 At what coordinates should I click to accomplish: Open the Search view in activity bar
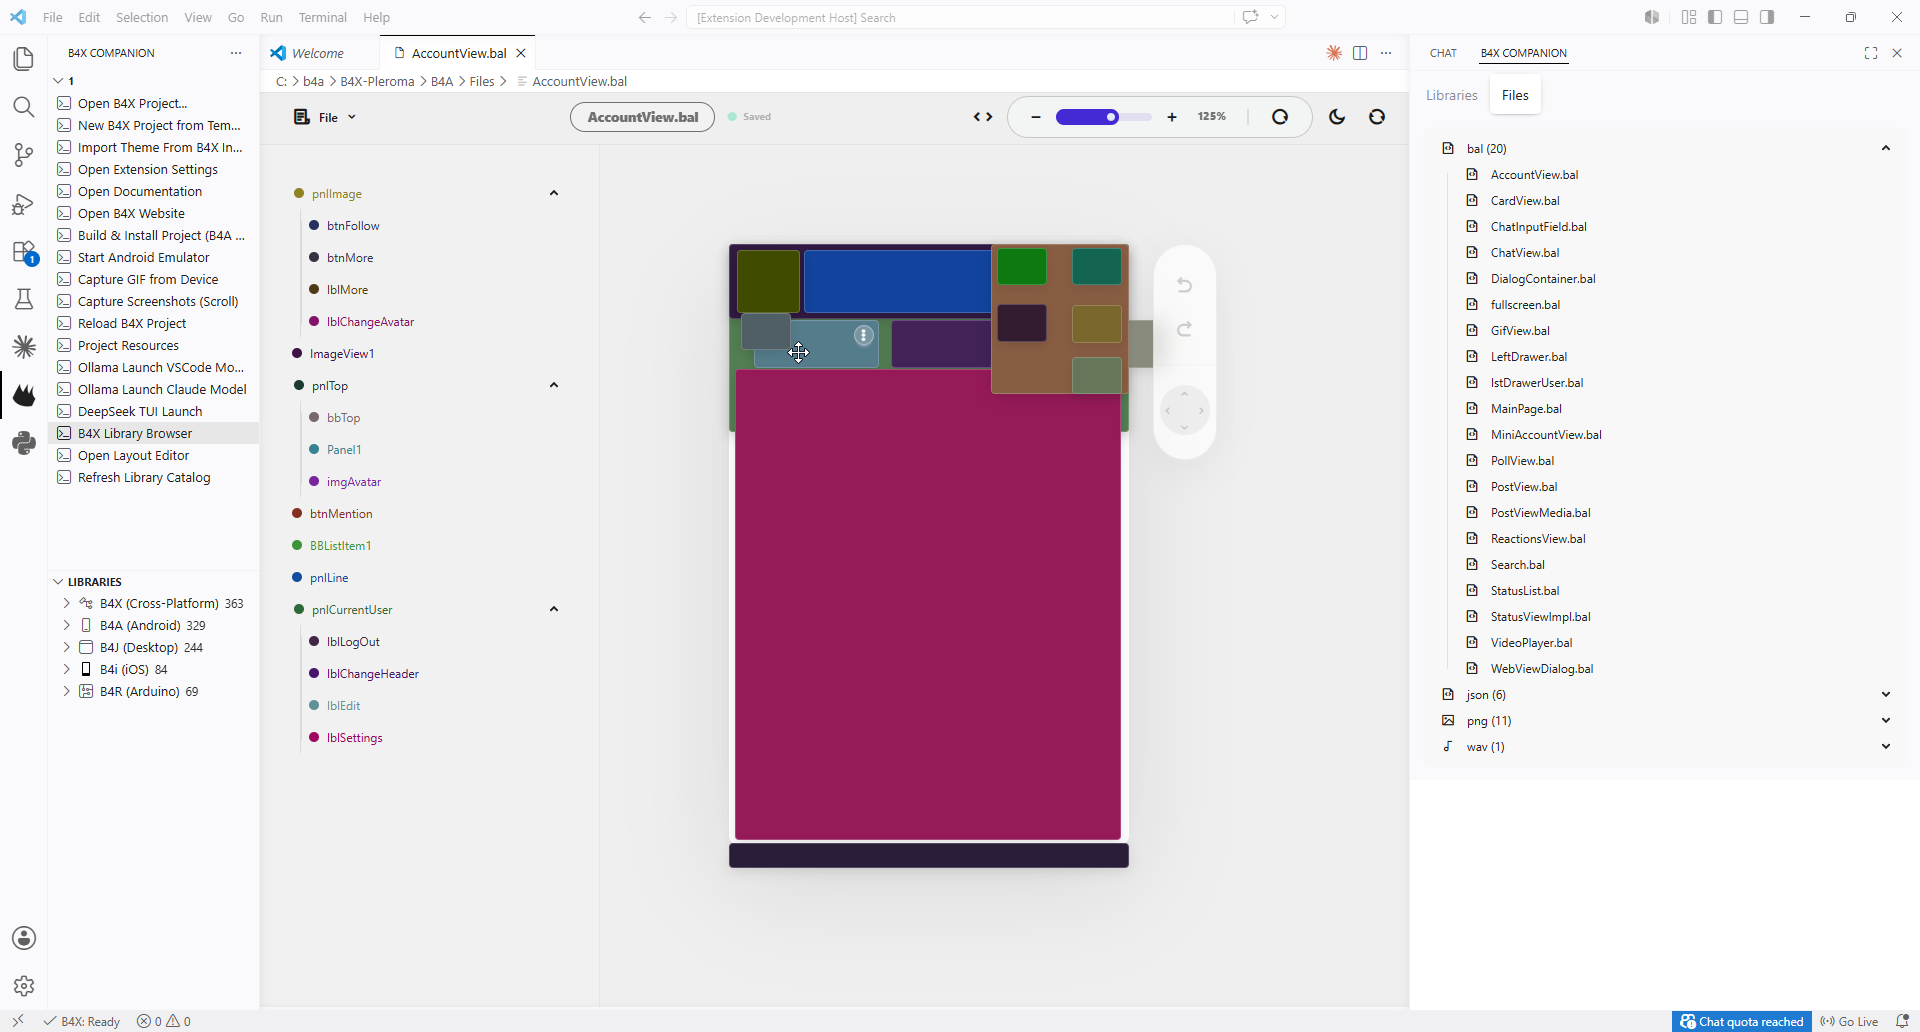(x=24, y=107)
